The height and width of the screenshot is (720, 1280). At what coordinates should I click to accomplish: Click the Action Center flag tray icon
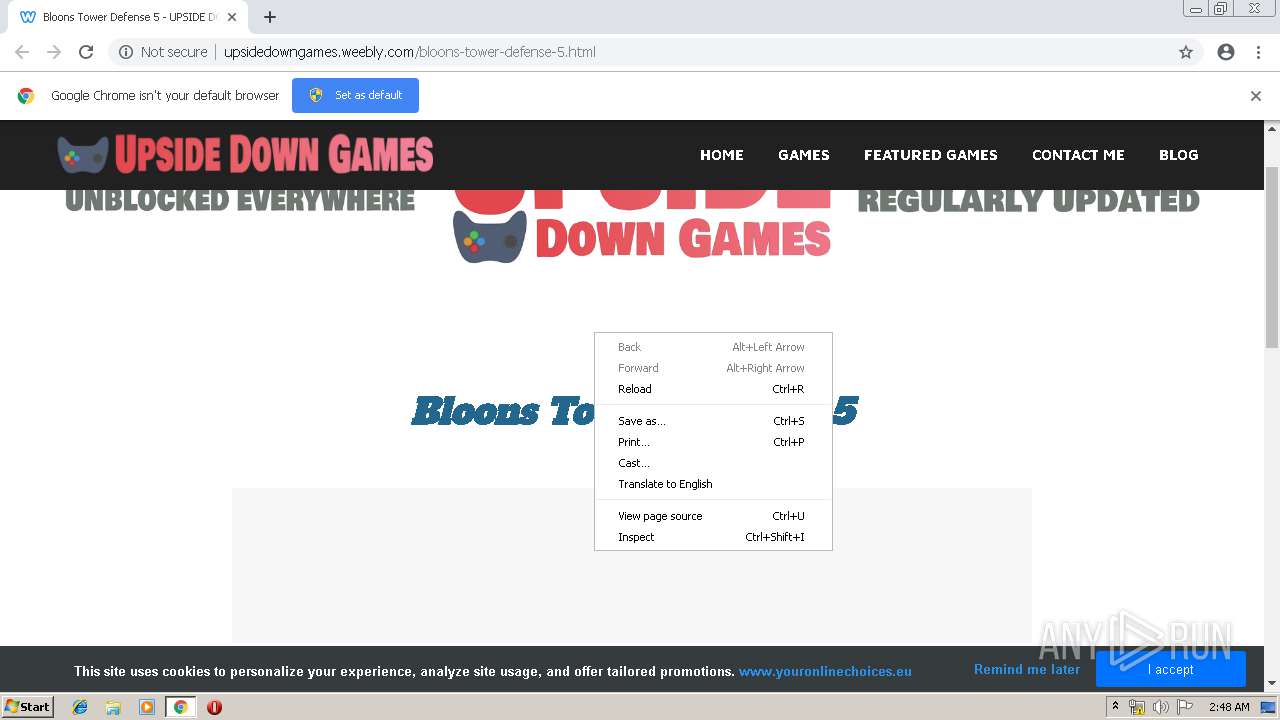pos(1185,707)
